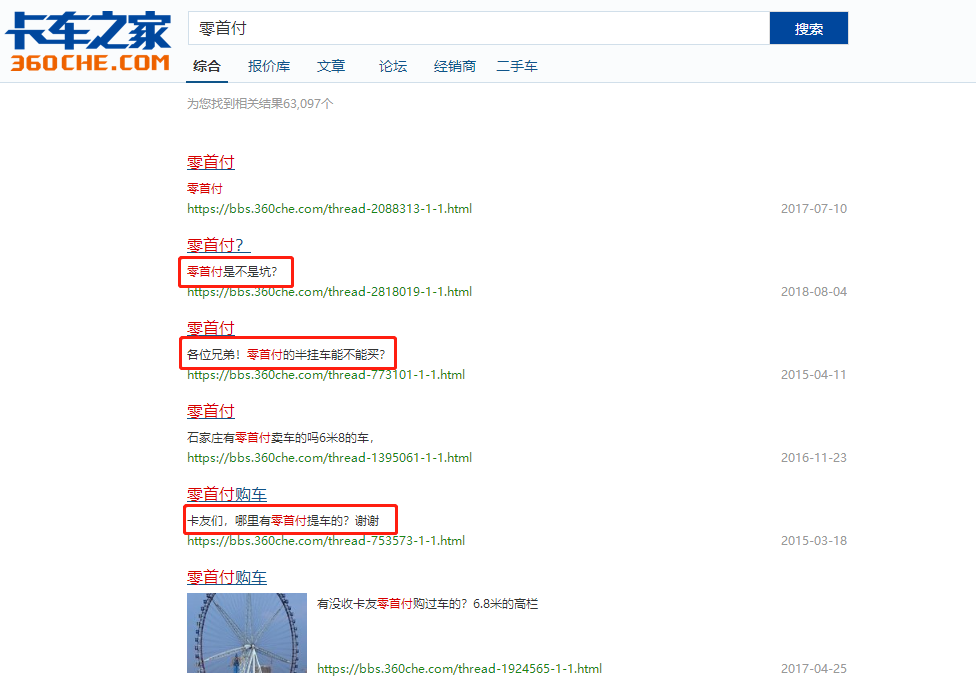Switch to the 论坛 tab
Screen dimensions: 976x691
tap(393, 66)
